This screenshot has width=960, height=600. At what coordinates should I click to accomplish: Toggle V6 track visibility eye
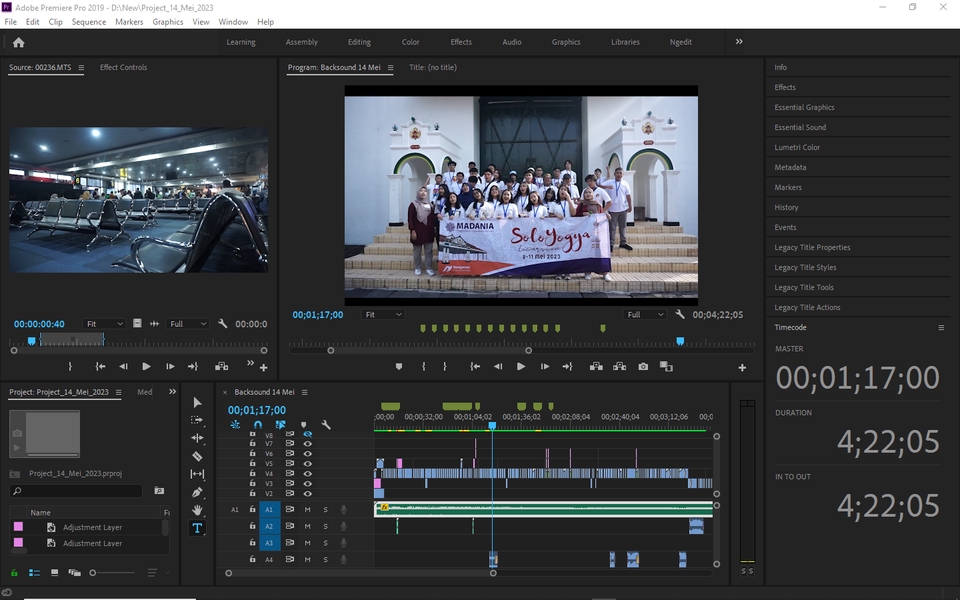tap(307, 454)
